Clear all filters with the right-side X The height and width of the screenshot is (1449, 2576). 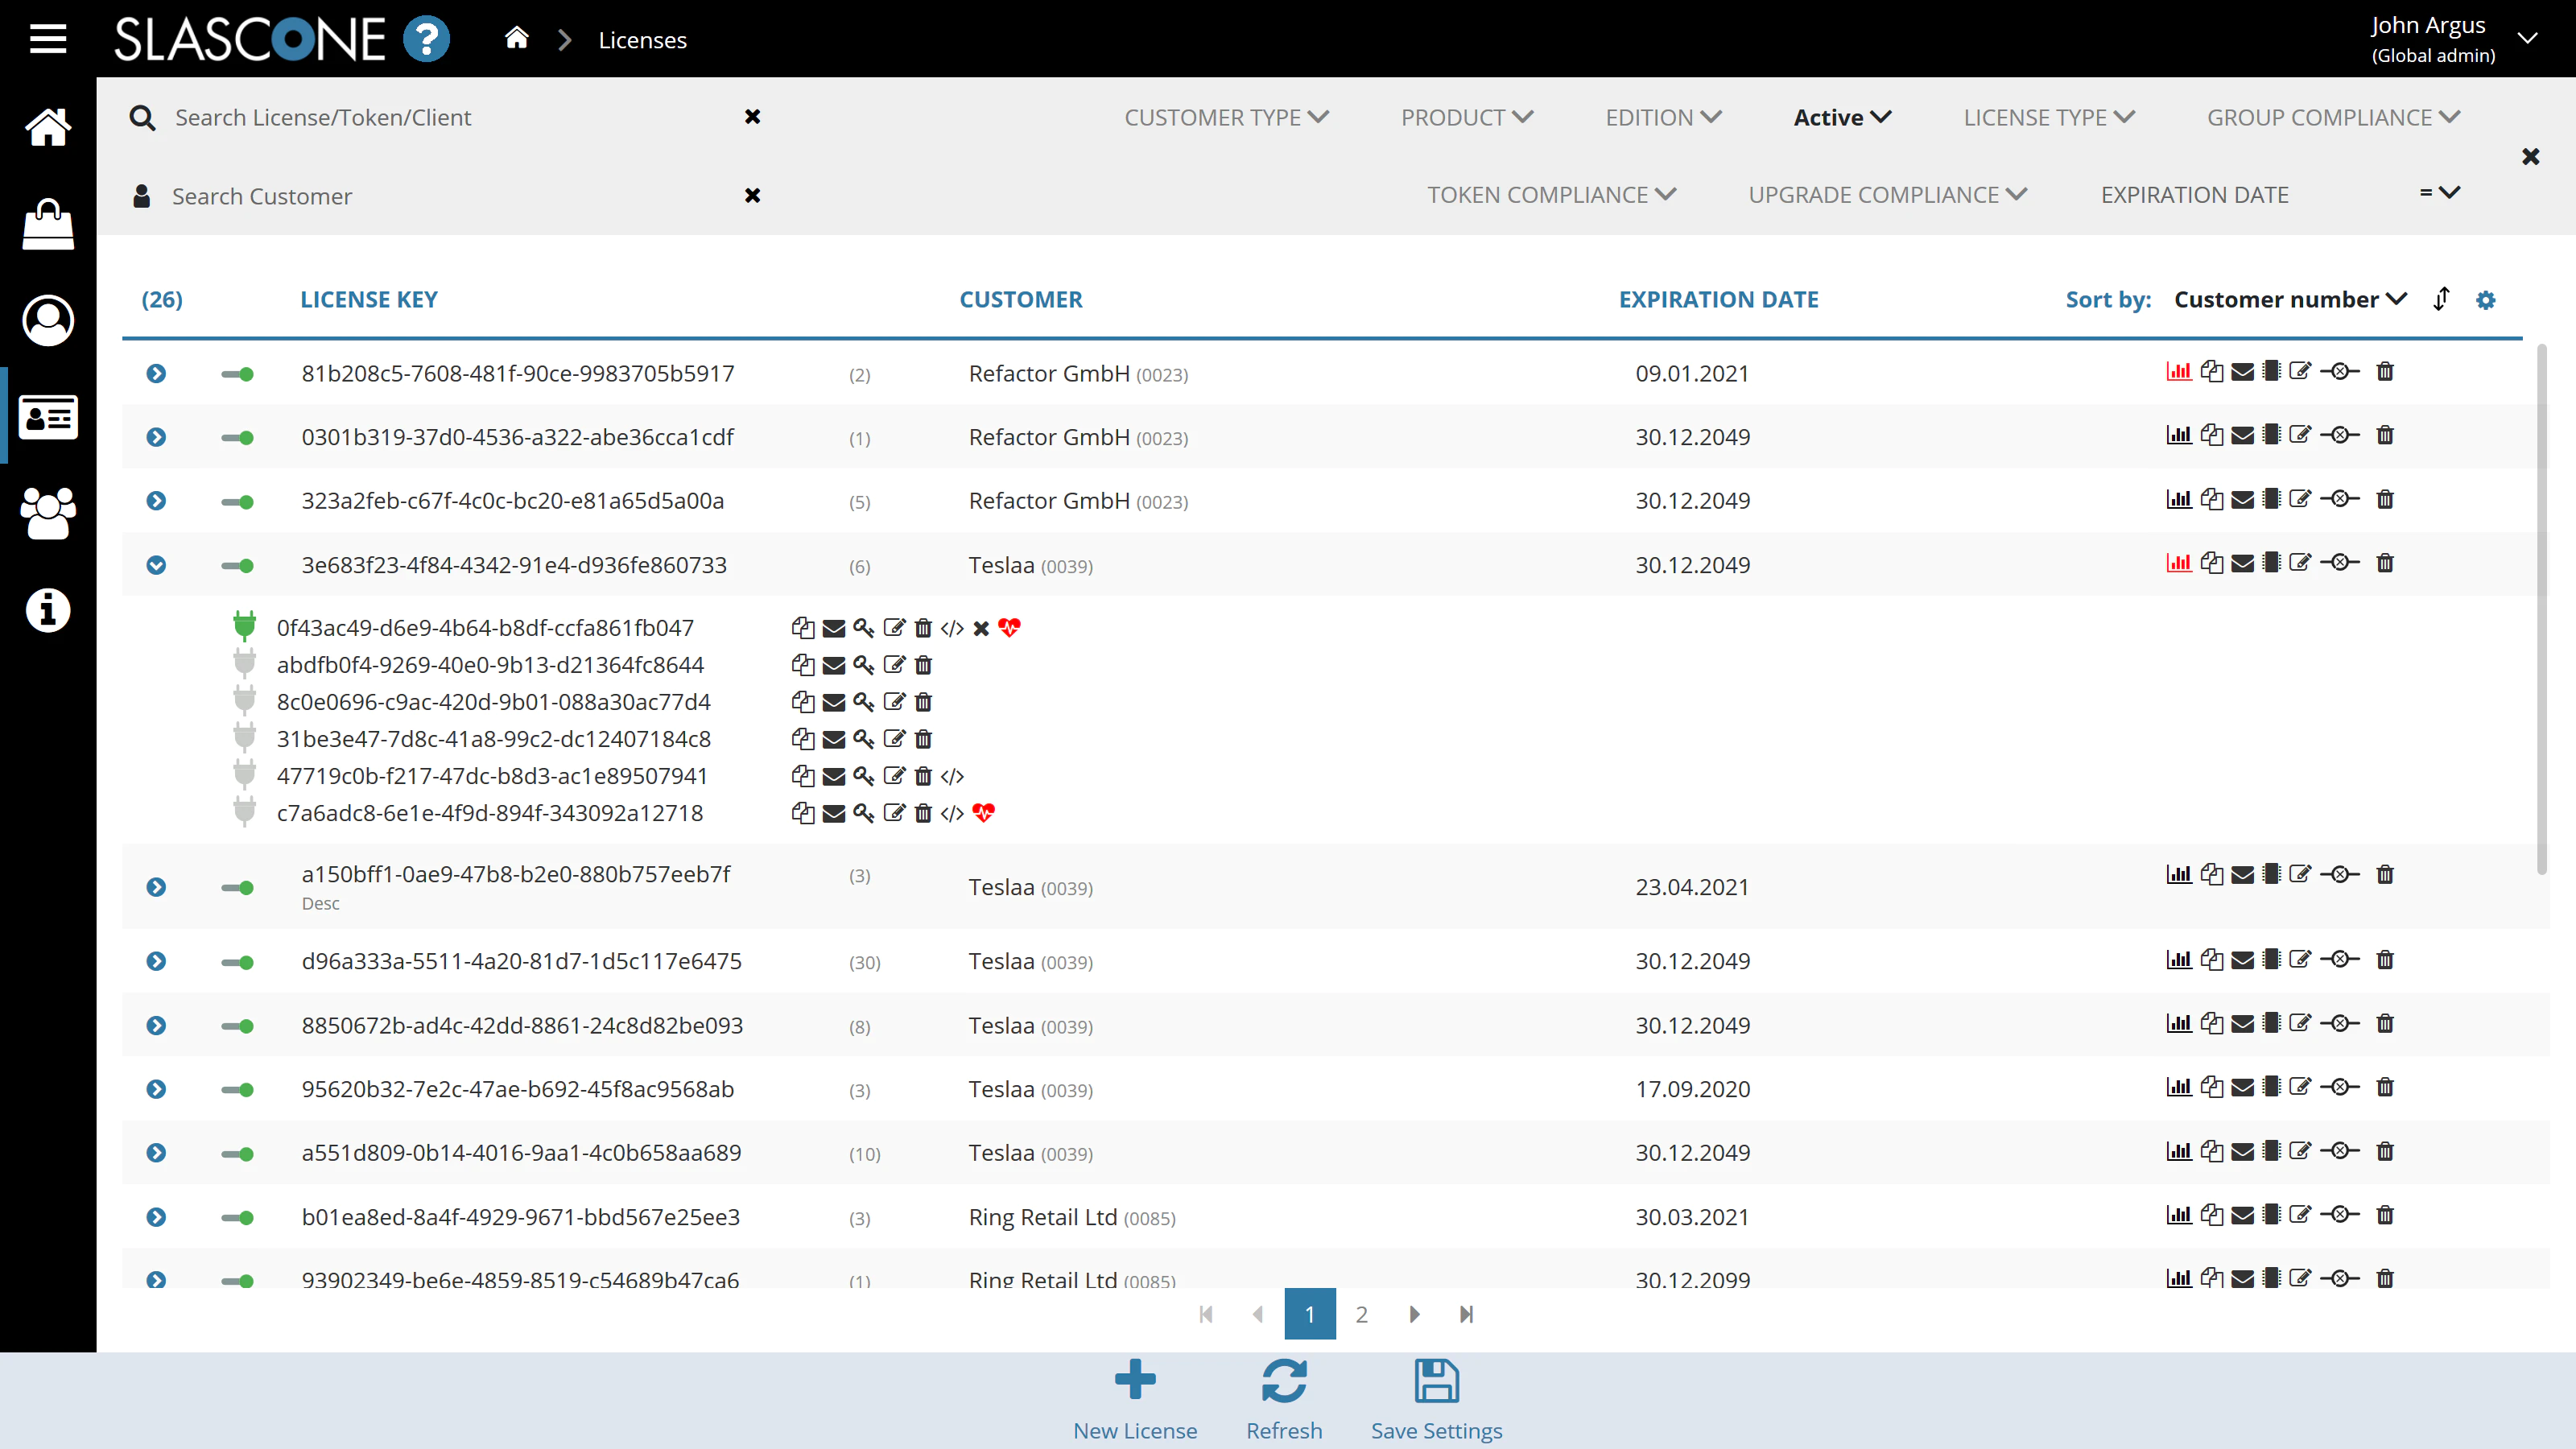2530,156
